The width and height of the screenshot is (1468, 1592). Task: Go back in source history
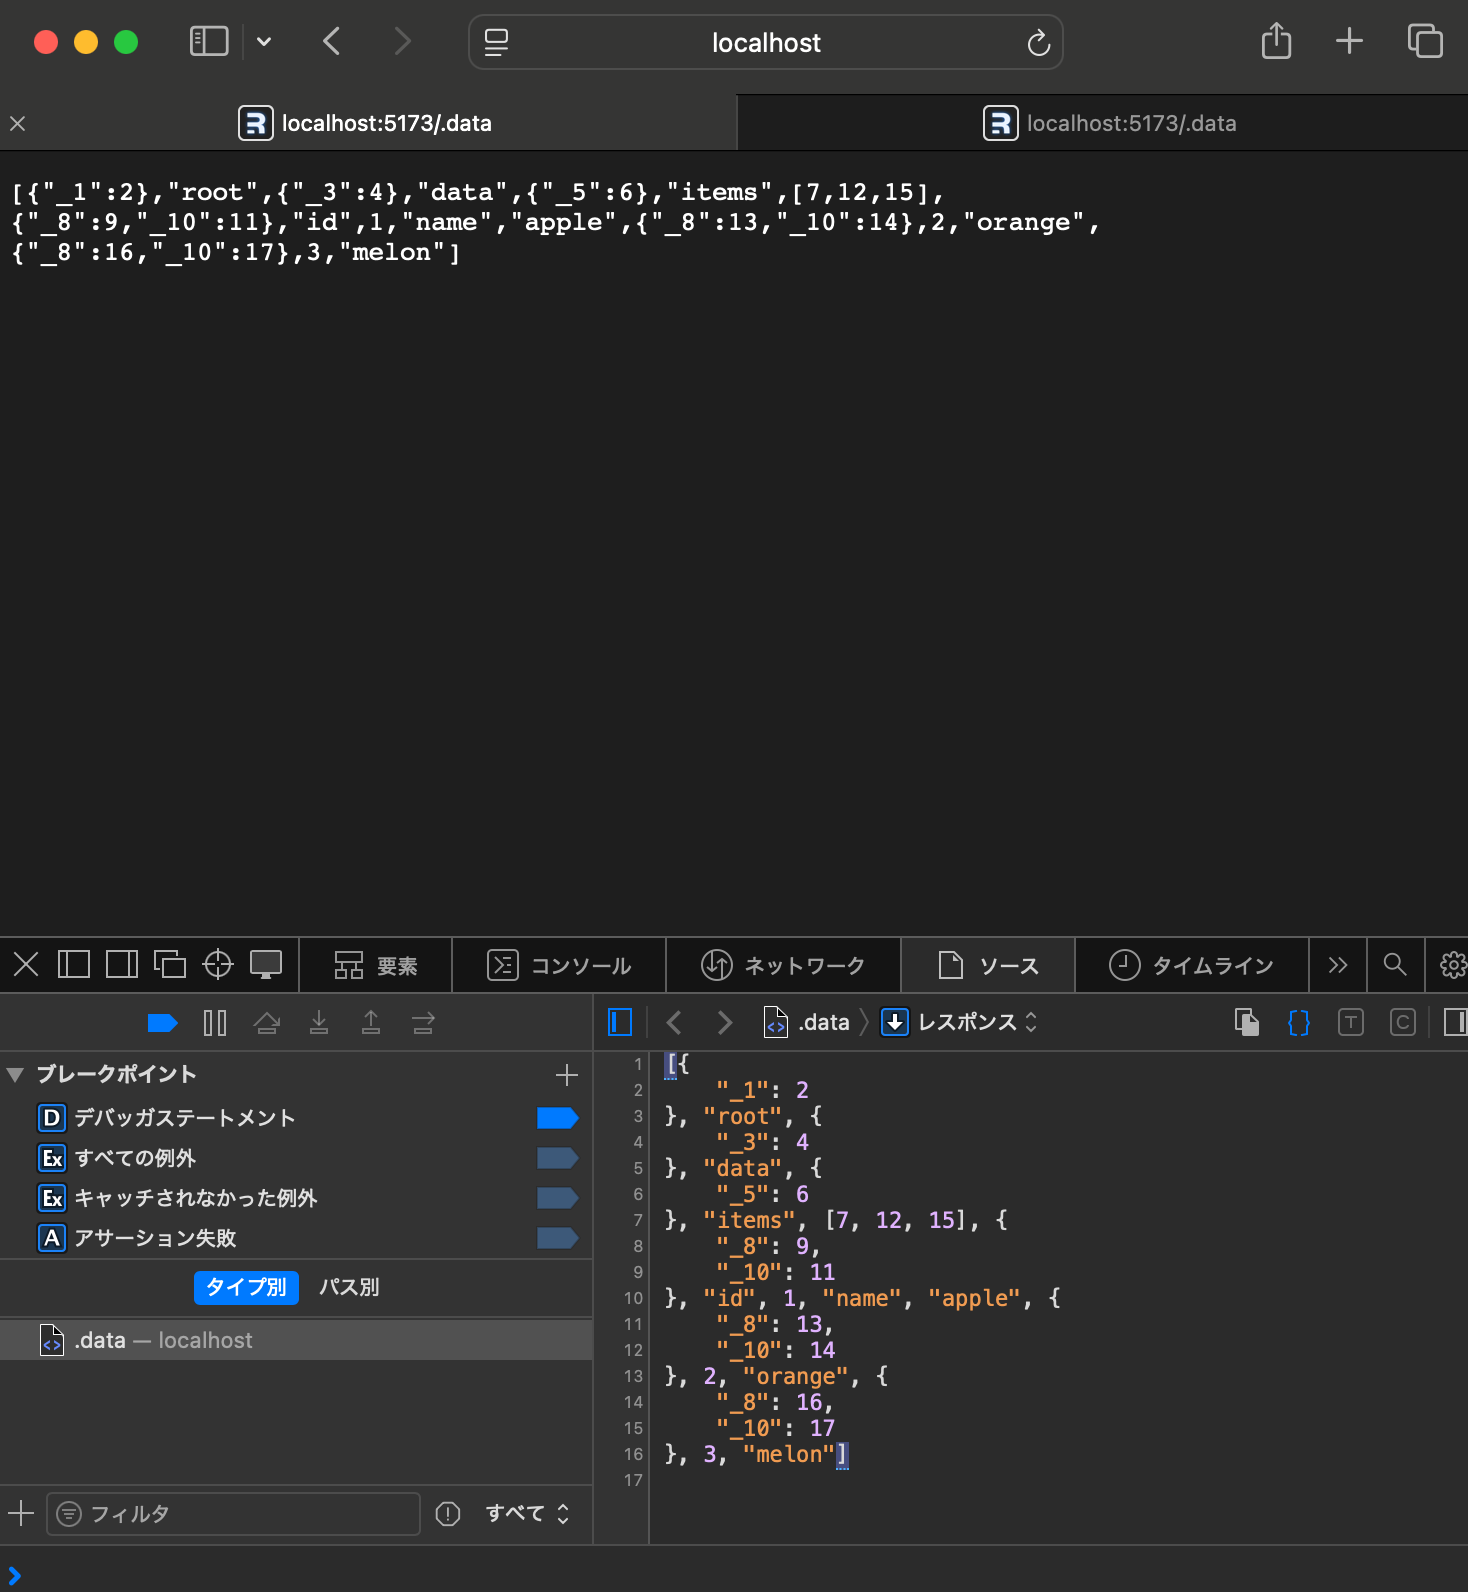click(674, 1022)
